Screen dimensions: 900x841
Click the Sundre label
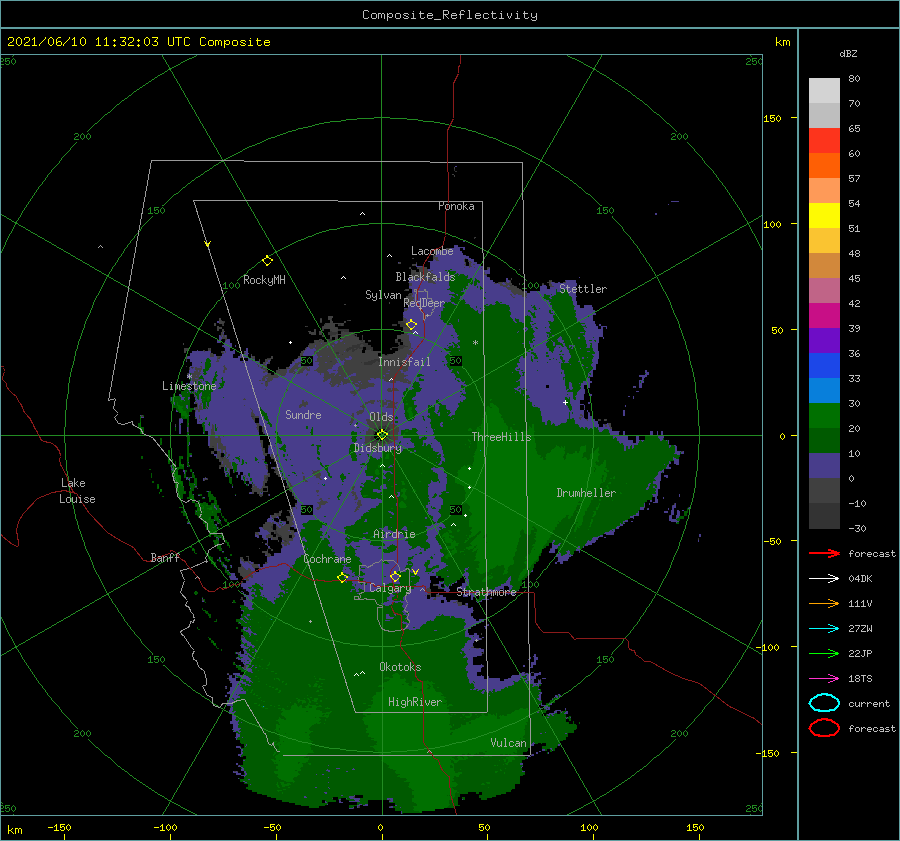[303, 414]
